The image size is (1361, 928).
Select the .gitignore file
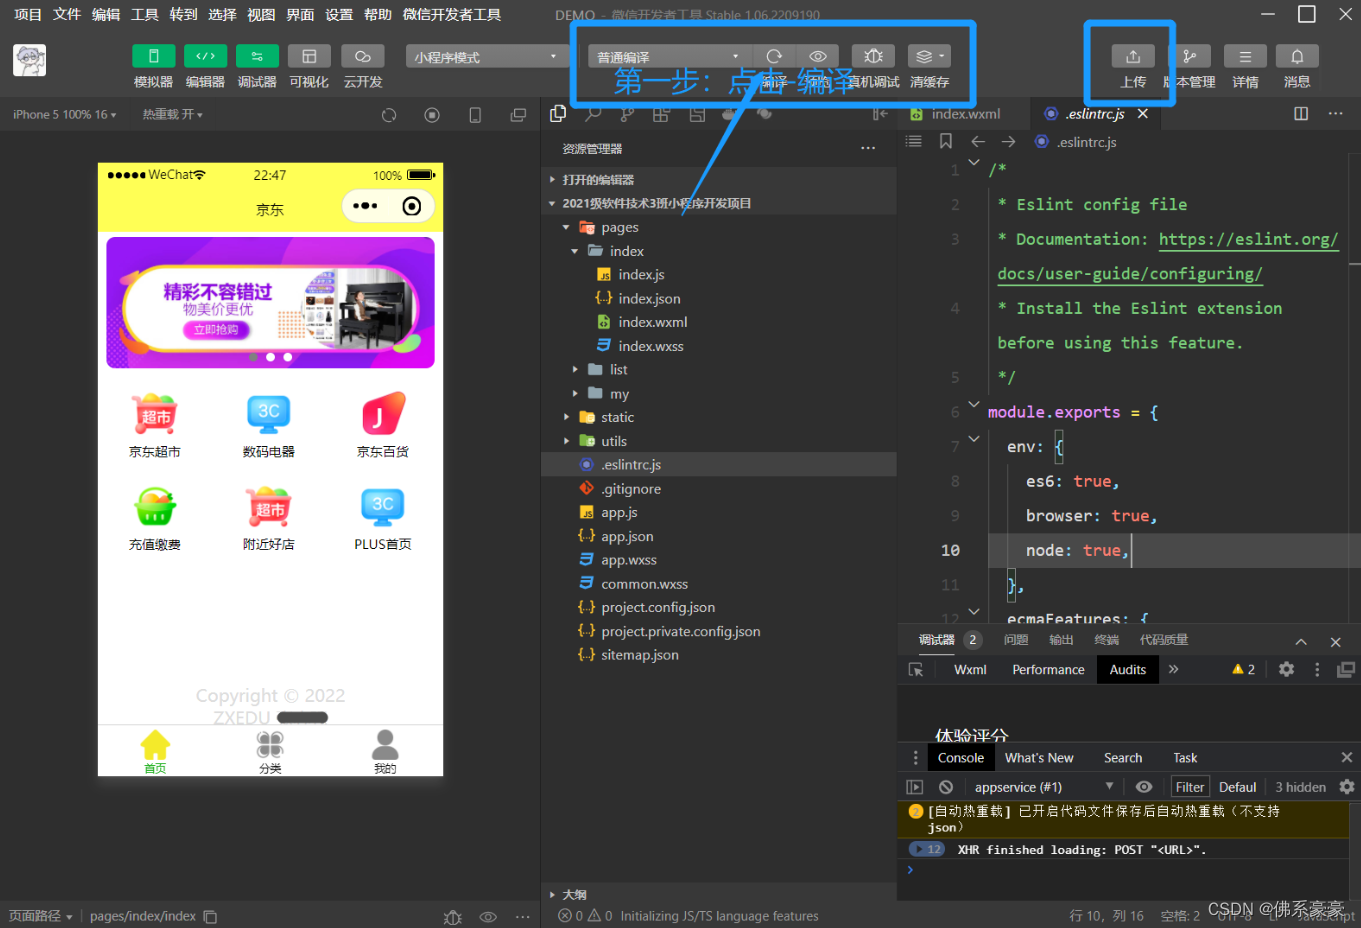coord(630,489)
